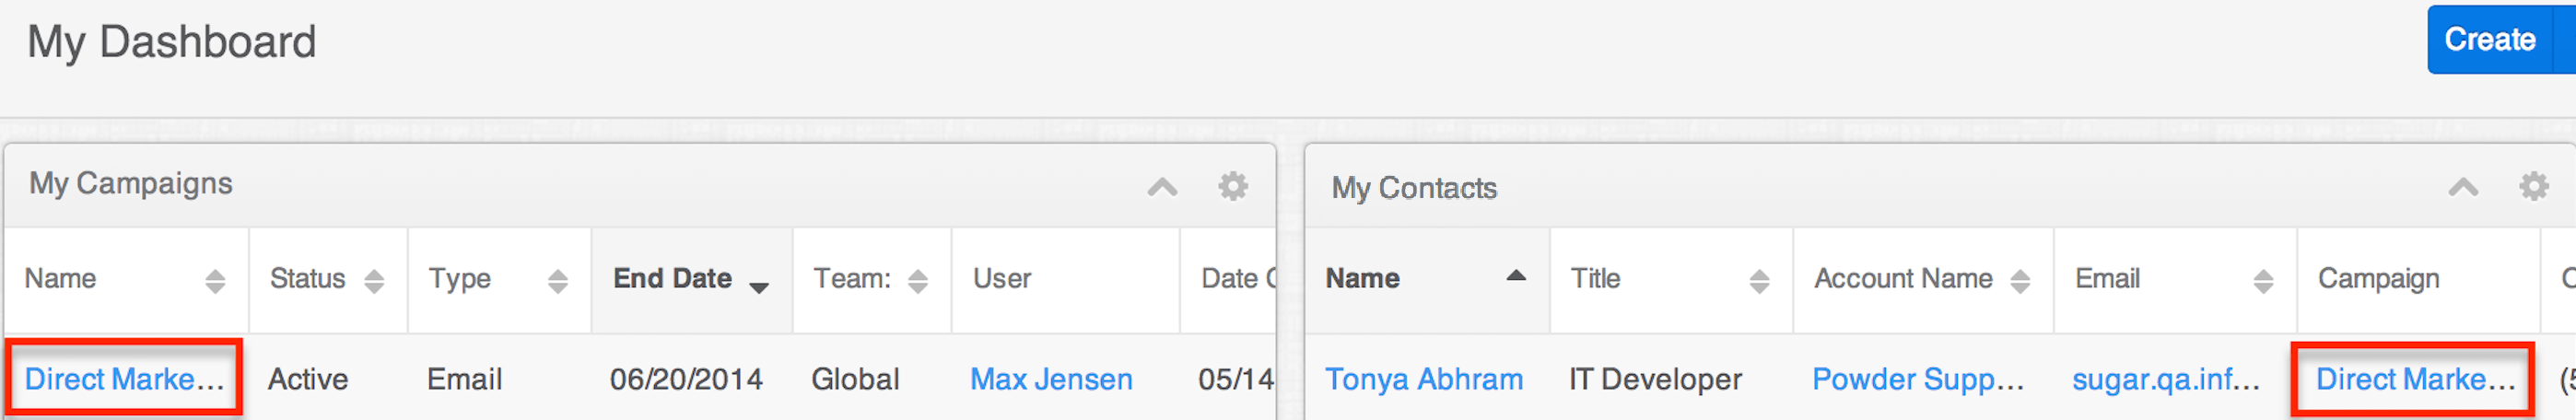Open Direct Marketing campaign in My Campaigns
Screen dimensions: 2576x420
coord(124,379)
